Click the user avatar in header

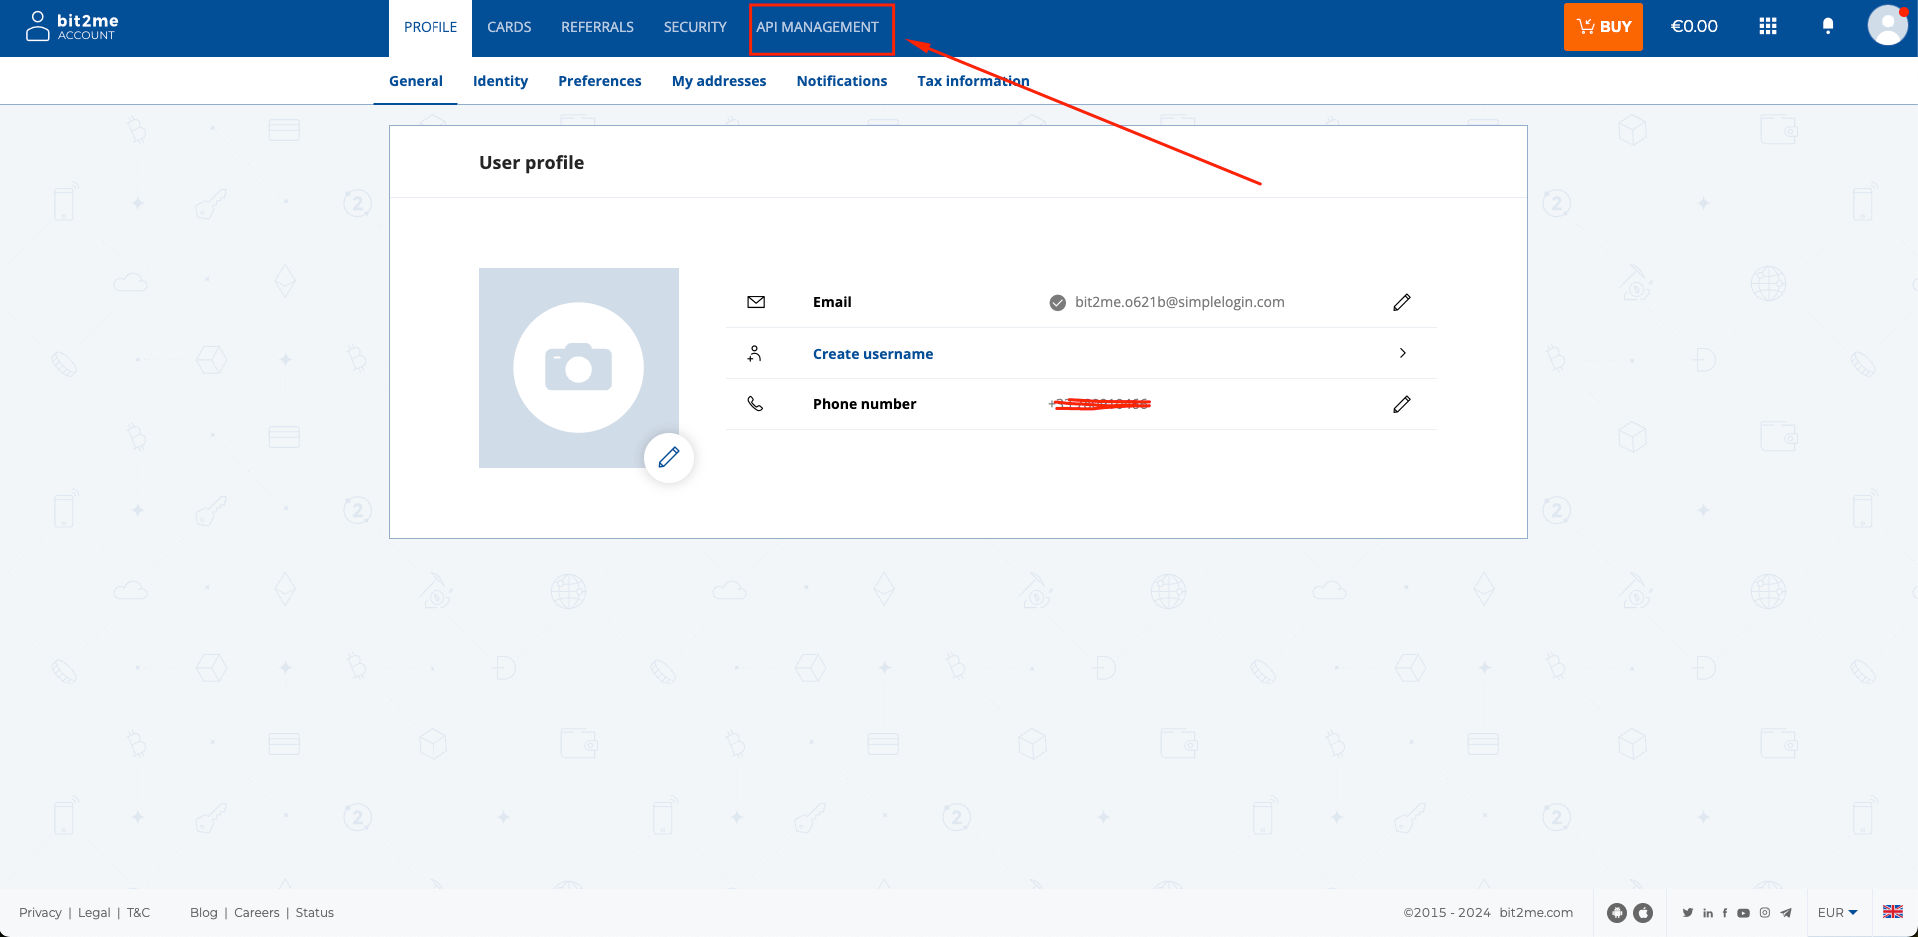click(1886, 26)
